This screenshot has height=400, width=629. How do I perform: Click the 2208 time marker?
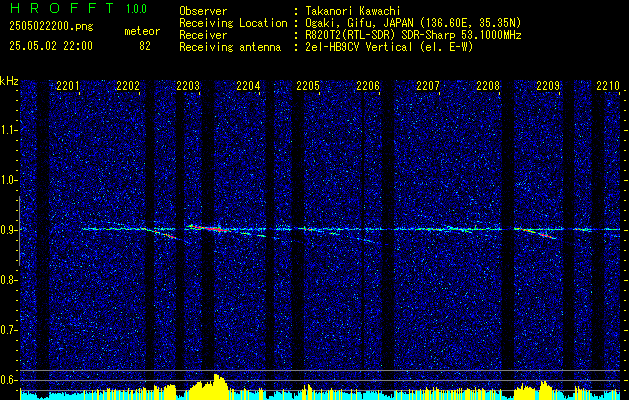point(488,85)
